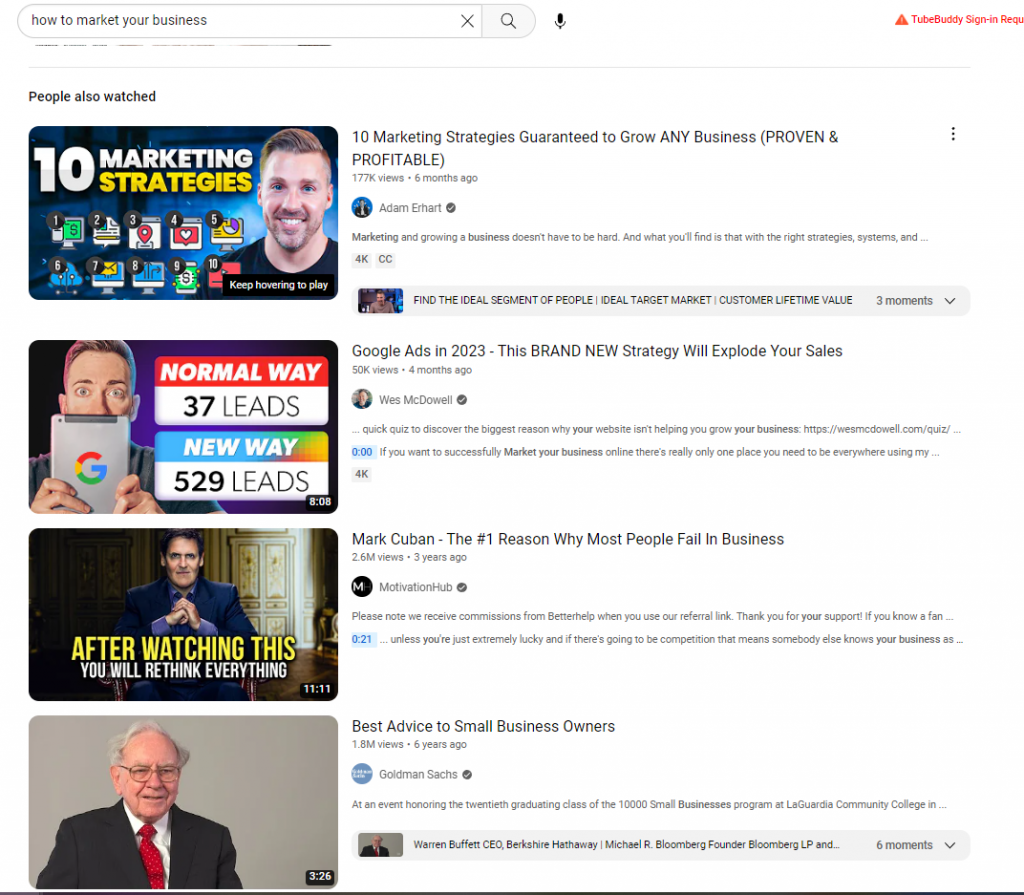1024x895 pixels.
Task: Click the voice search microphone icon
Action: click(x=560, y=20)
